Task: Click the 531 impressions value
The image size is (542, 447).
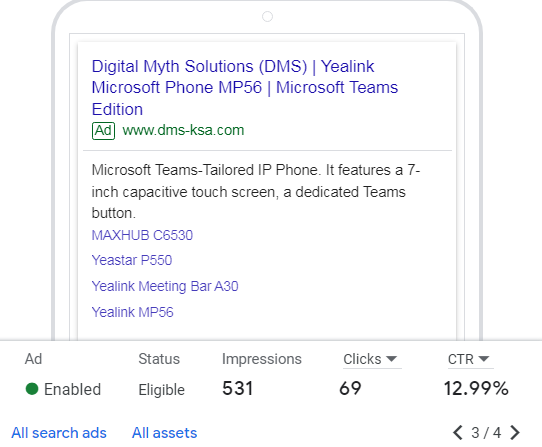Action: [237, 388]
